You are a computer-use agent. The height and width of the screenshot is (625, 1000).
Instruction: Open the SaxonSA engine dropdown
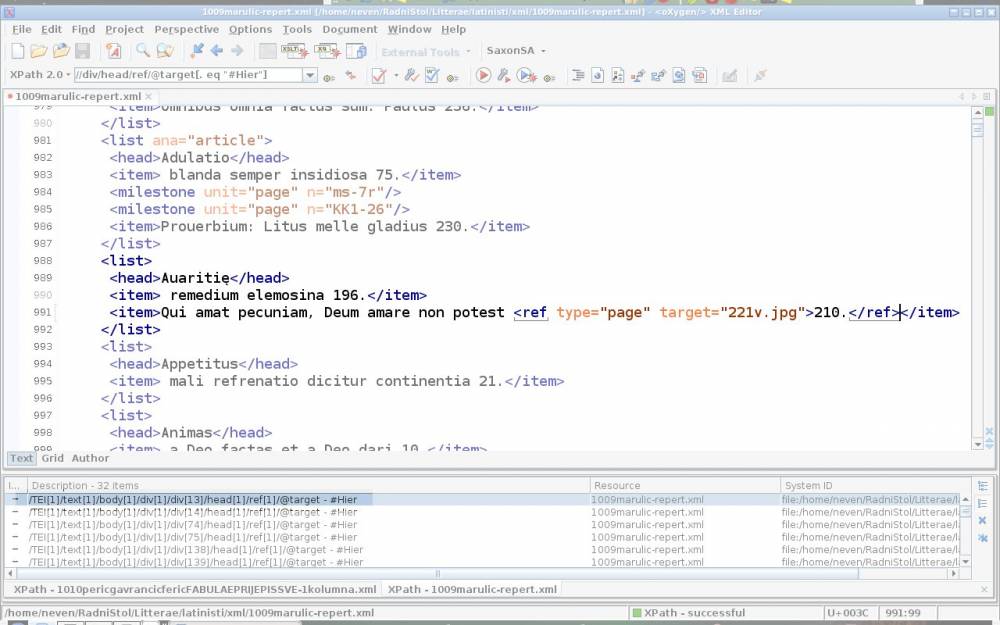click(x=514, y=51)
